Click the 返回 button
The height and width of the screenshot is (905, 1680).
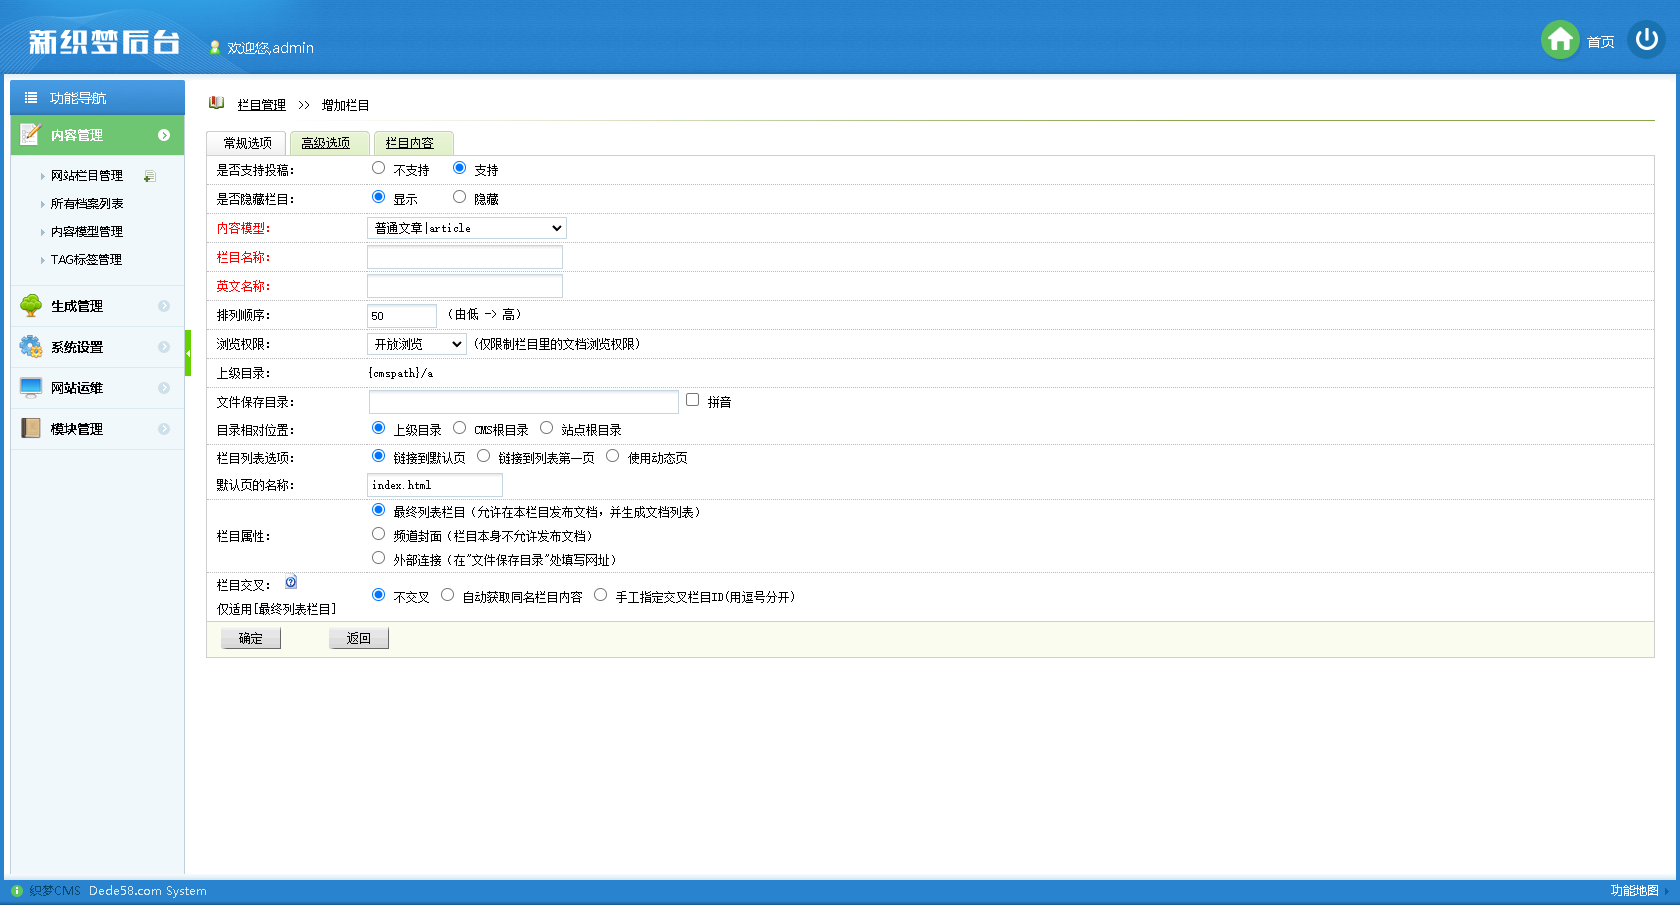(x=359, y=638)
